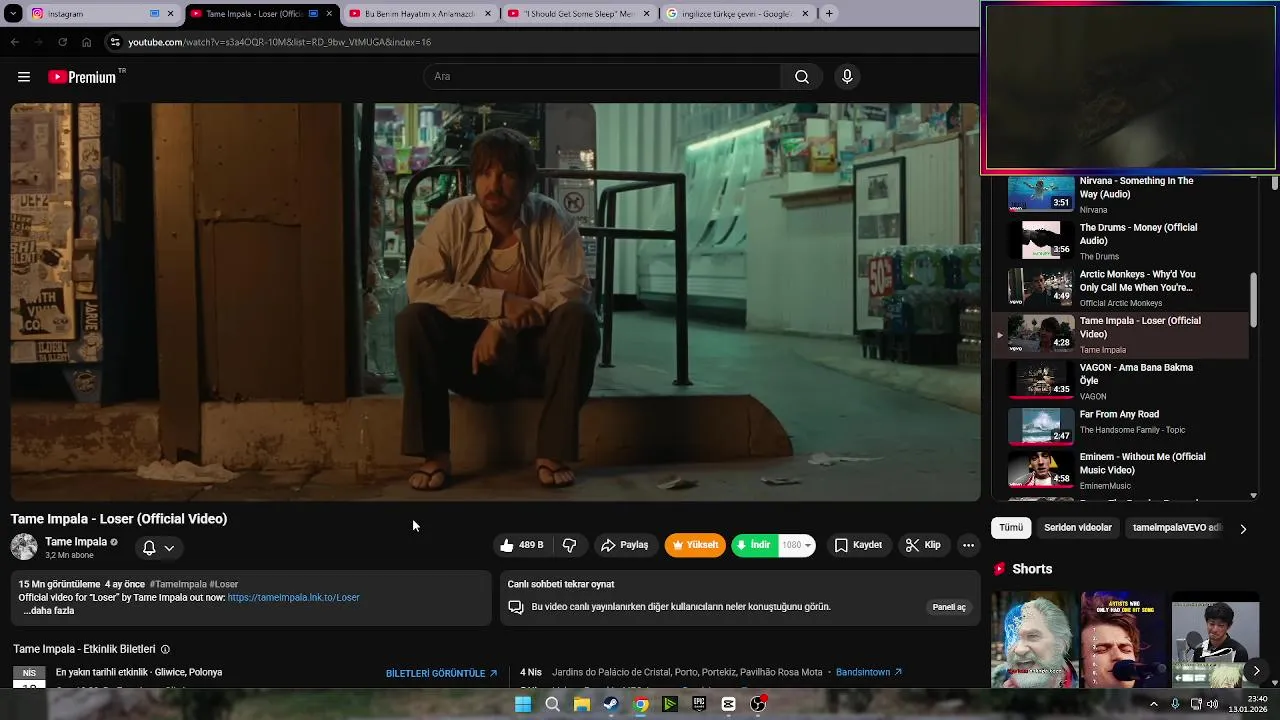Dislike the video with thumbs down
This screenshot has height=720, width=1280.
tap(570, 545)
